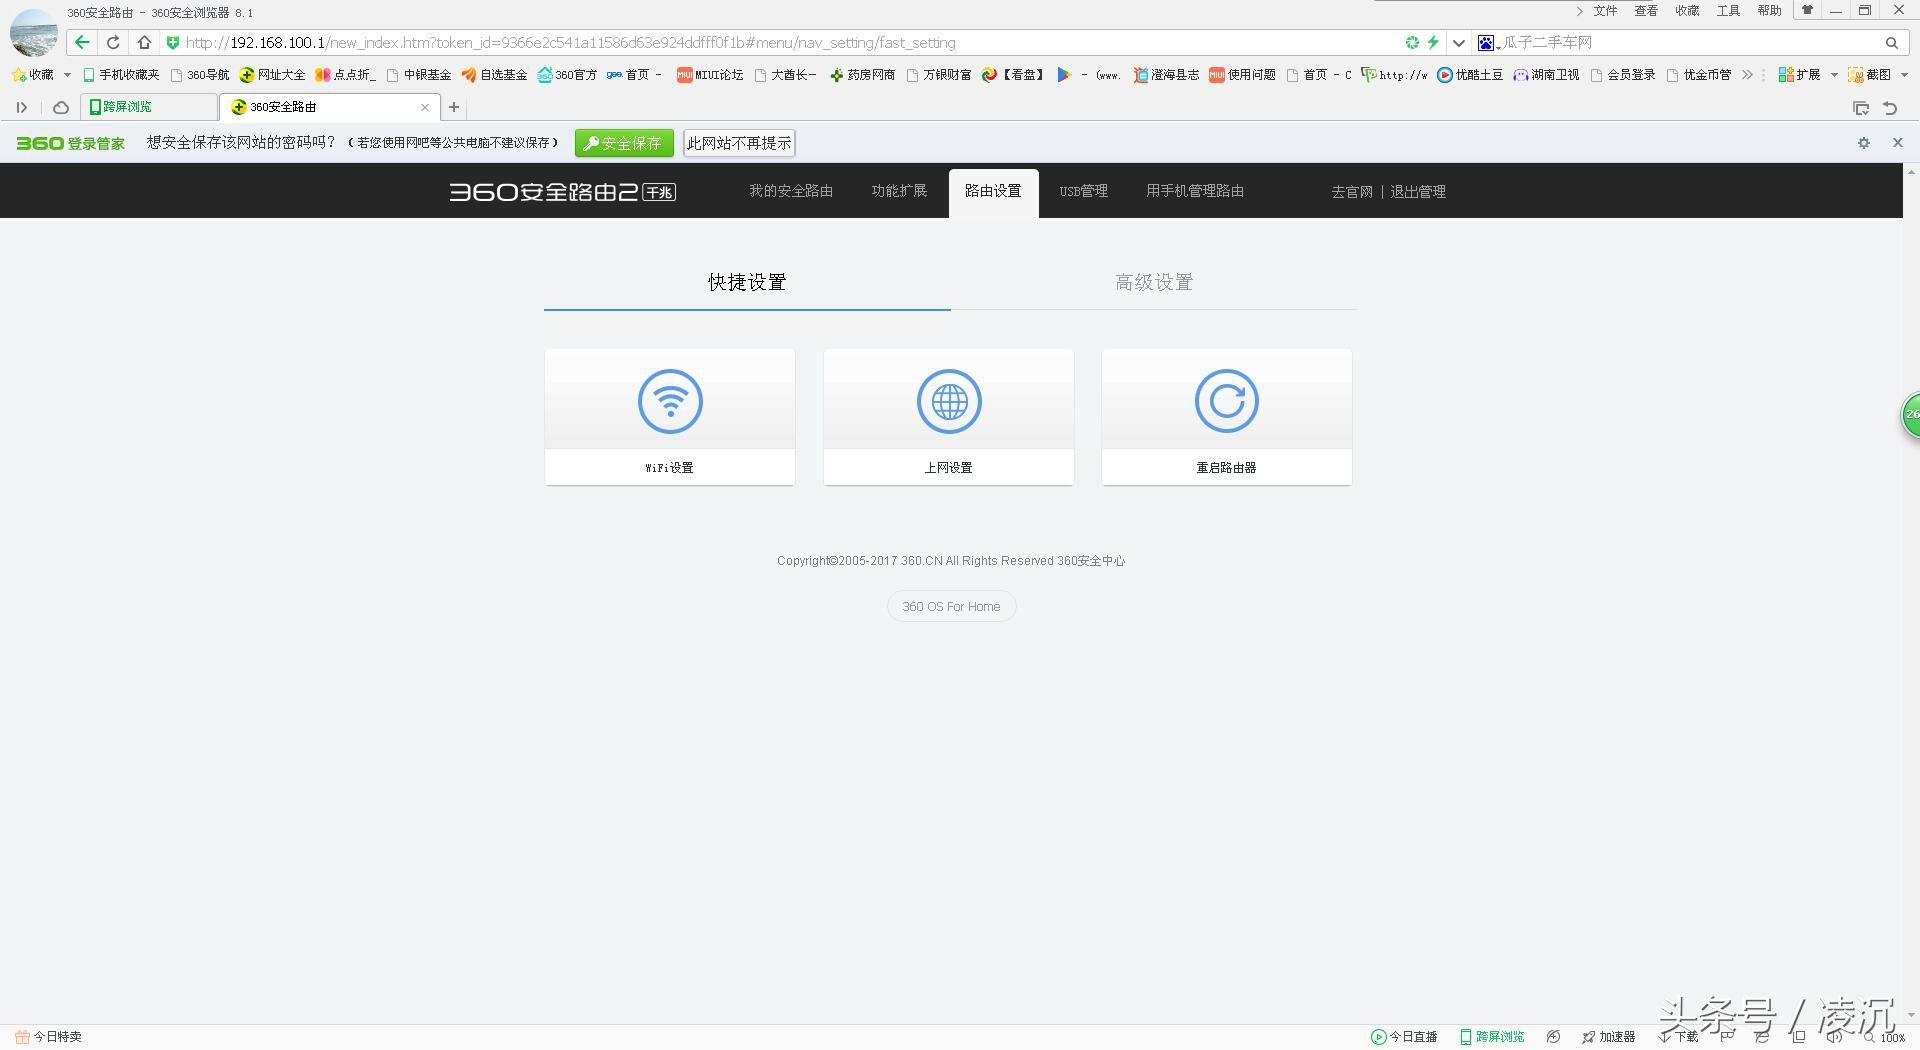Click the sidebar toggle icon left of tabs
This screenshot has width=1920, height=1050.
pos(21,107)
